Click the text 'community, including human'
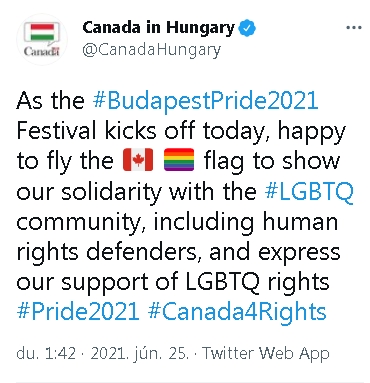The image size is (370, 383). point(177,222)
